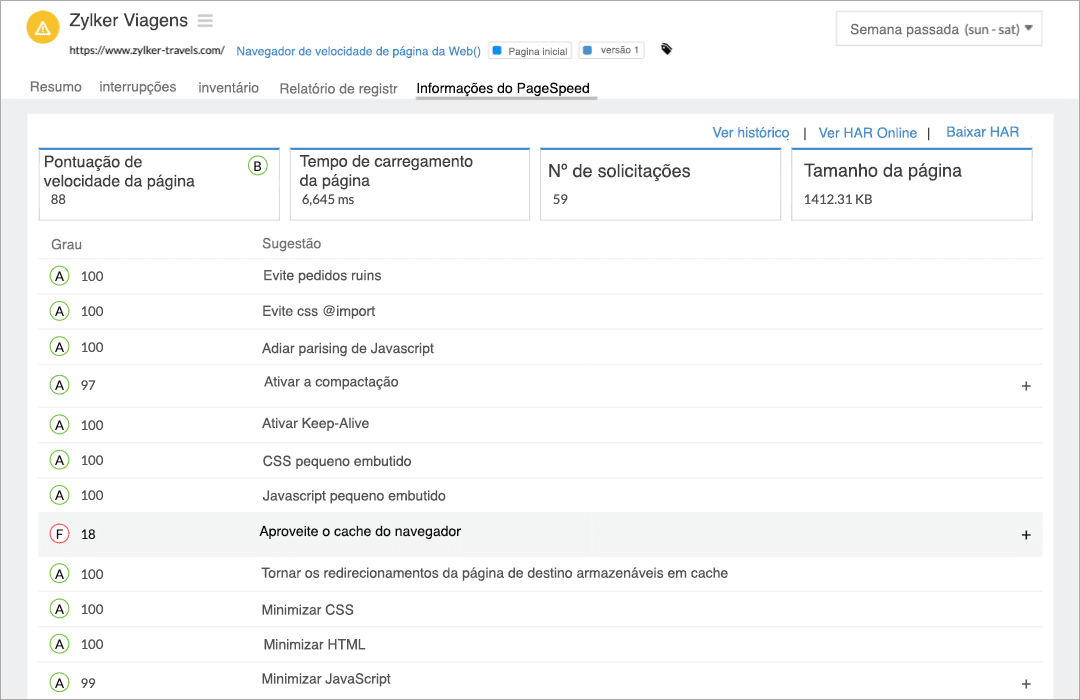
Task: Click the blue square icon in Pagina inicial tag
Action: tap(499, 49)
